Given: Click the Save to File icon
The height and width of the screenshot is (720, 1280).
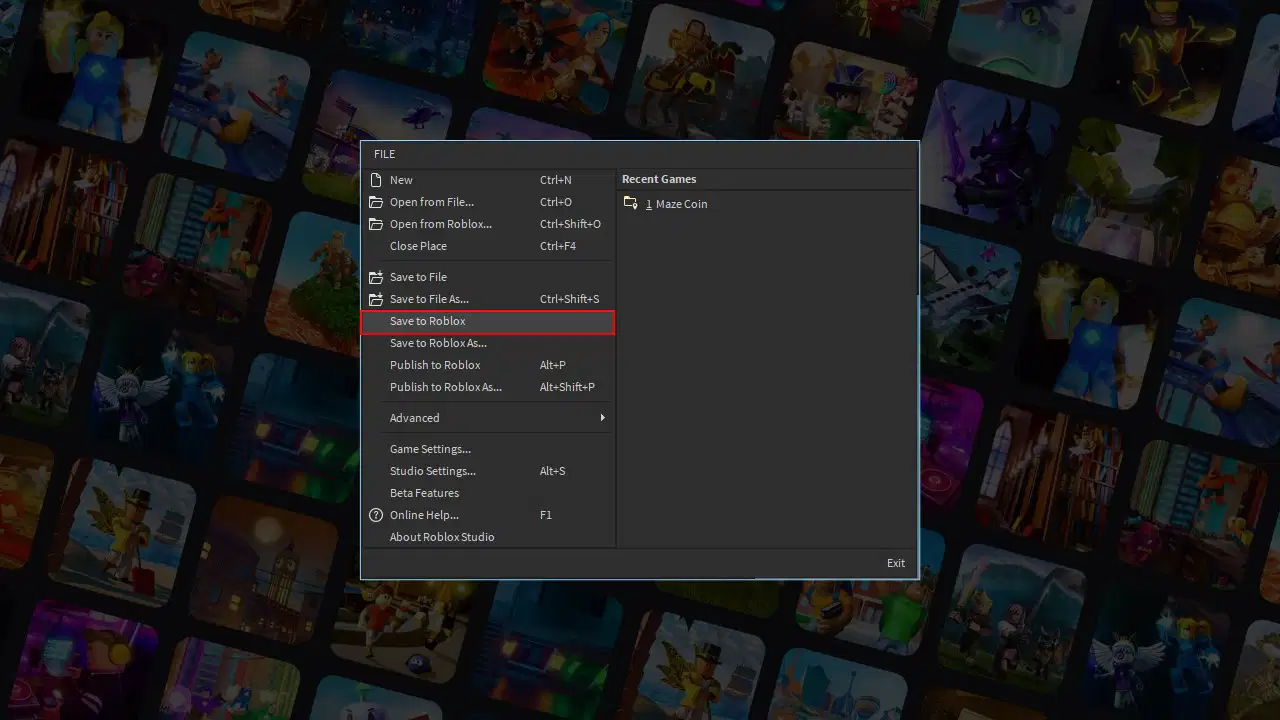Looking at the screenshot, I should (x=376, y=277).
